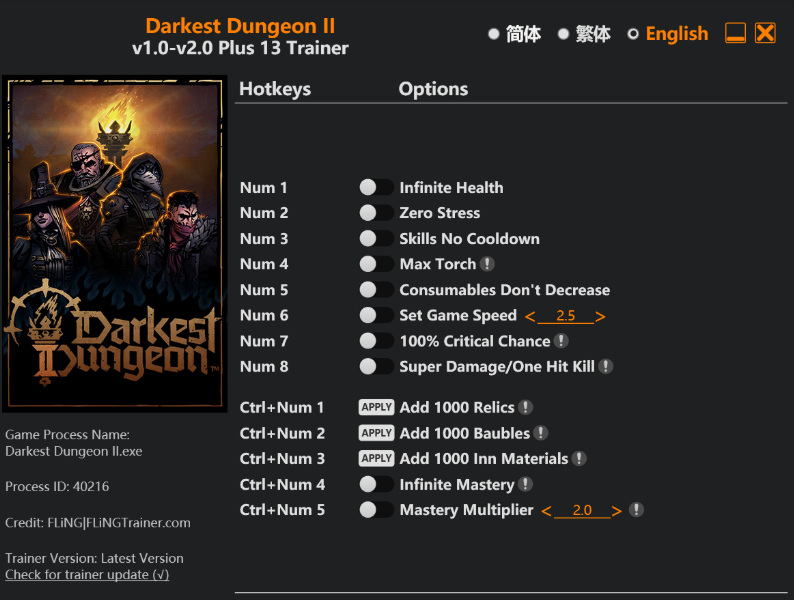Click info icon next to Max Torch
Image resolution: width=794 pixels, height=600 pixels.
487,264
